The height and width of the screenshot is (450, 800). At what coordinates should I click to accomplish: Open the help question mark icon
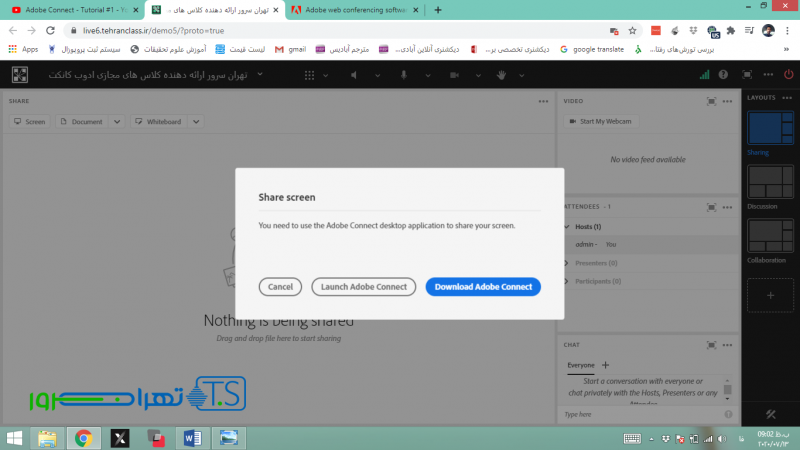tap(723, 75)
